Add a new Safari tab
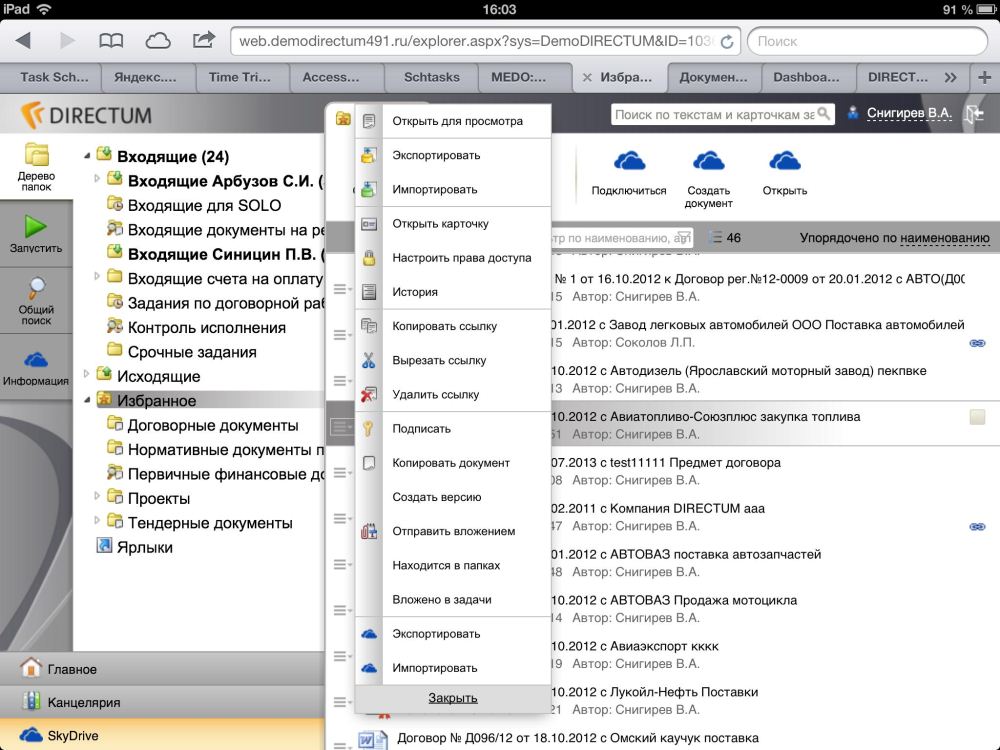1000x750 pixels. click(984, 77)
